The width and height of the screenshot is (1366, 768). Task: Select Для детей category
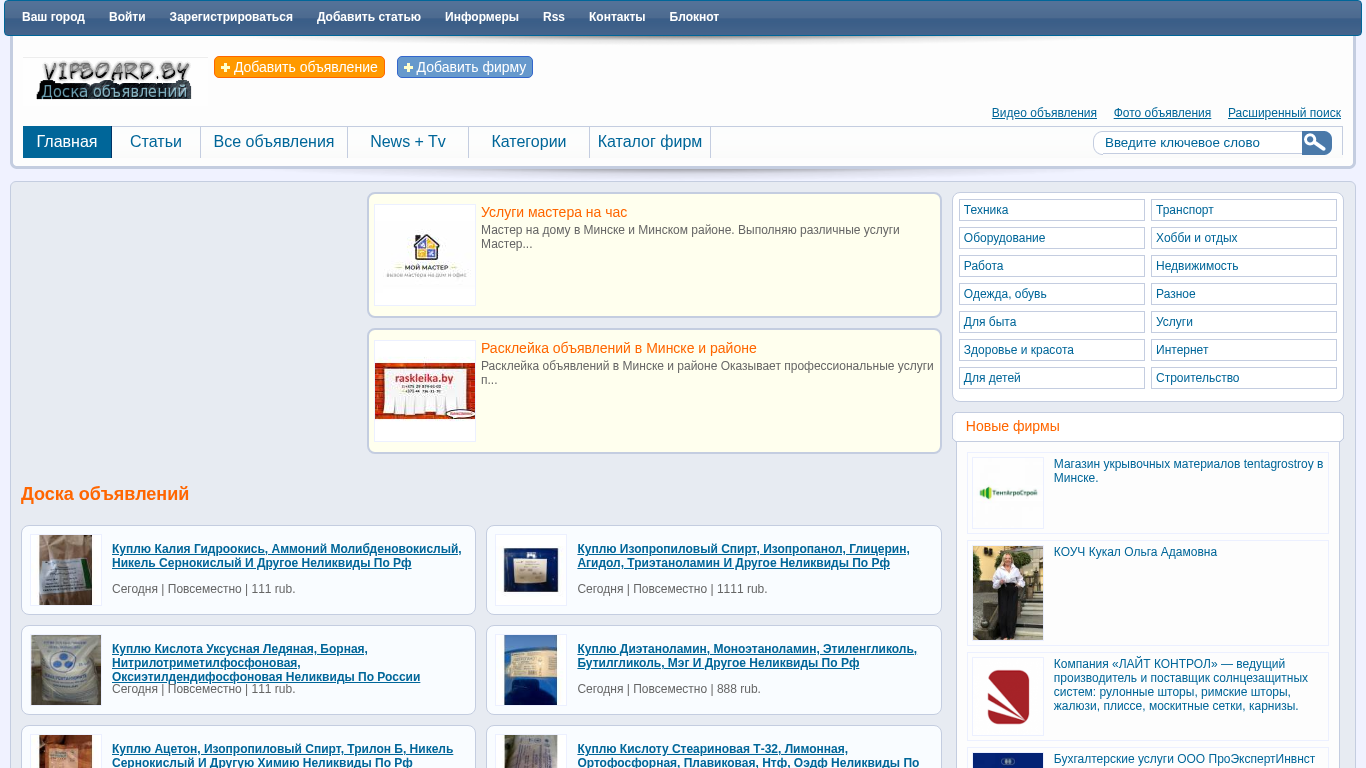coord(1052,378)
